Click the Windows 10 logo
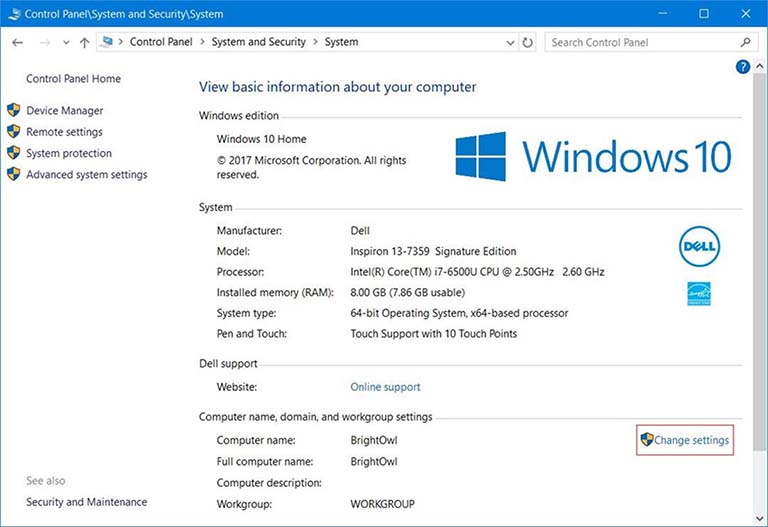 pos(593,157)
